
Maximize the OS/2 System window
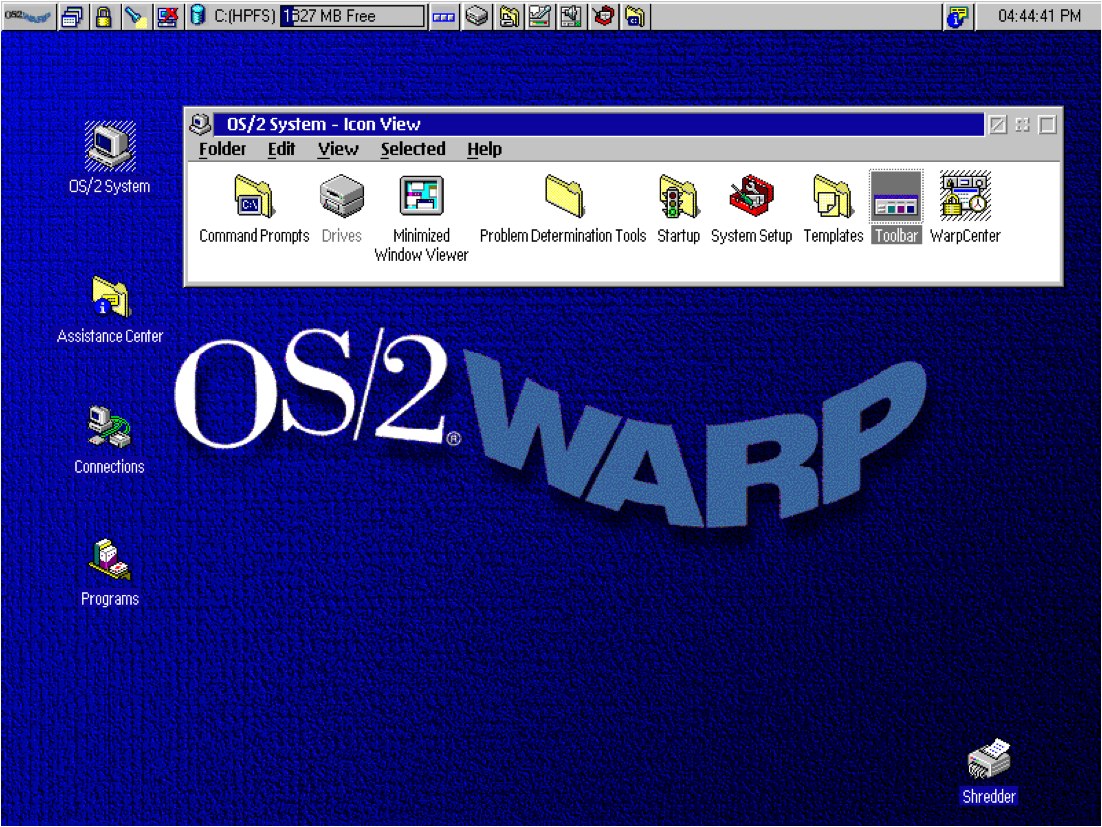point(1047,124)
